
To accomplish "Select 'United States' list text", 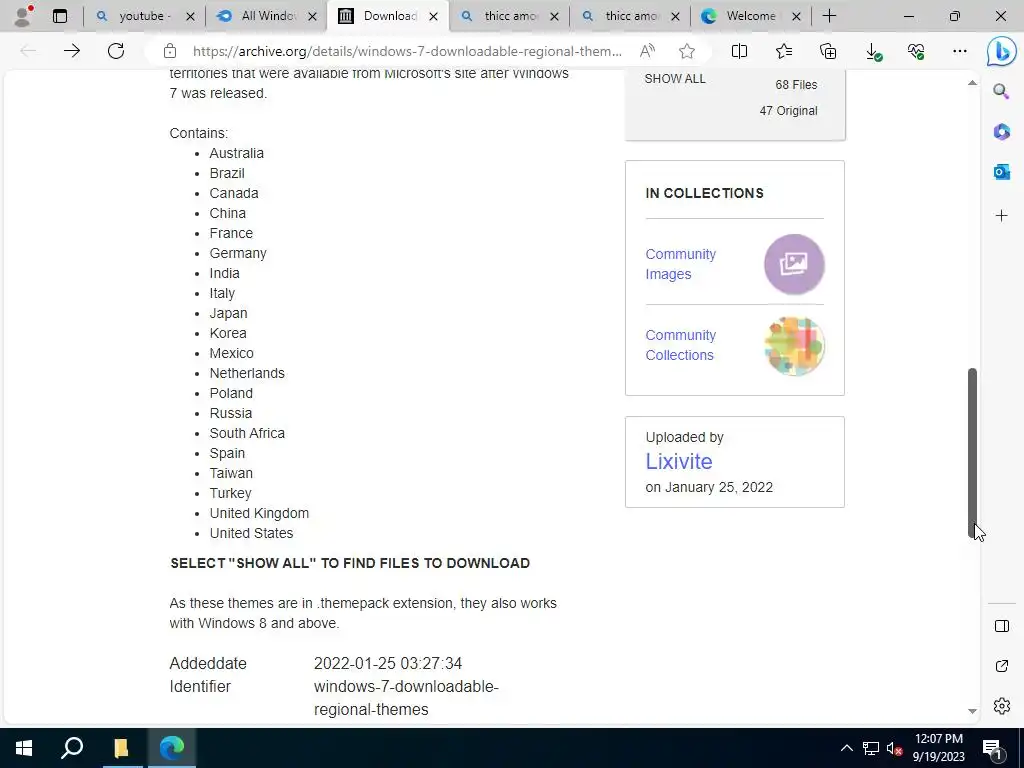I will (x=251, y=533).
